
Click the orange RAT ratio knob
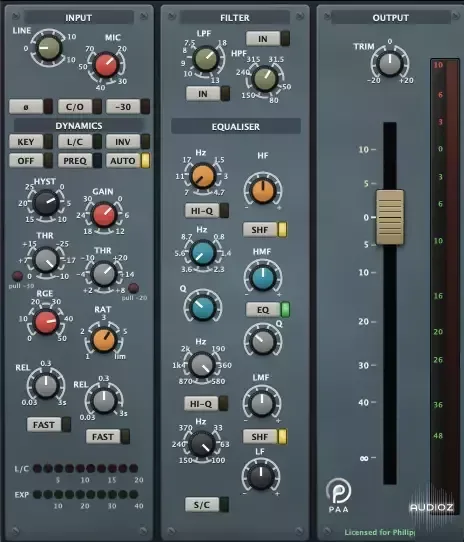(103, 340)
